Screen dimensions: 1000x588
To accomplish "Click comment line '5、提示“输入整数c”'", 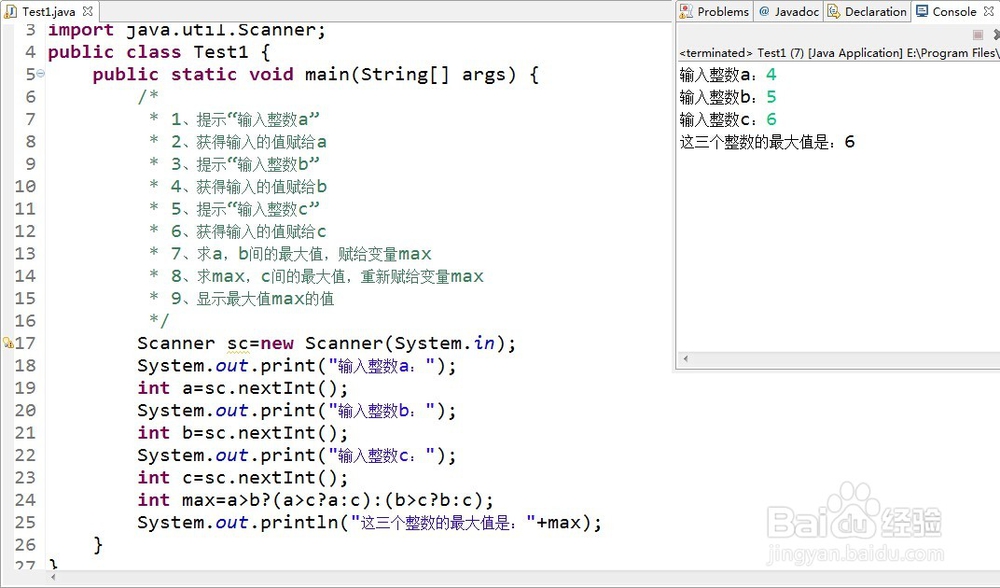I will tap(234, 209).
